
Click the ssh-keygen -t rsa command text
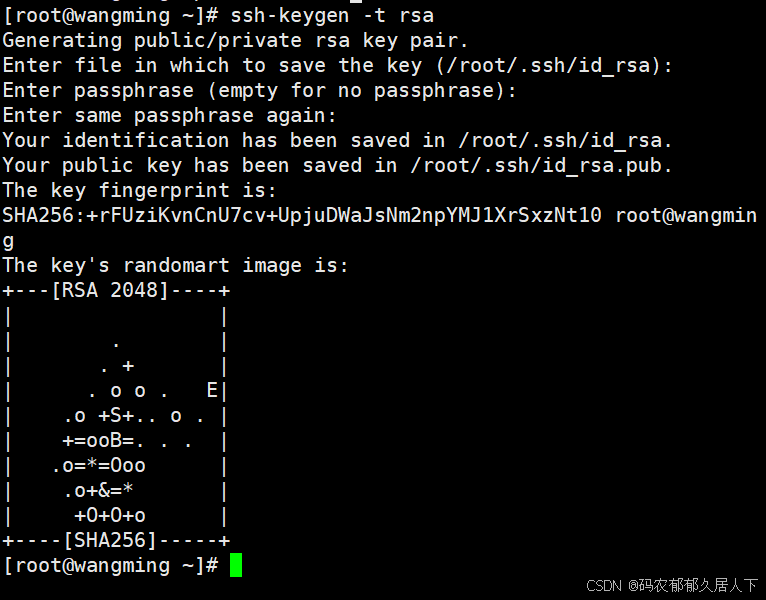point(333,16)
